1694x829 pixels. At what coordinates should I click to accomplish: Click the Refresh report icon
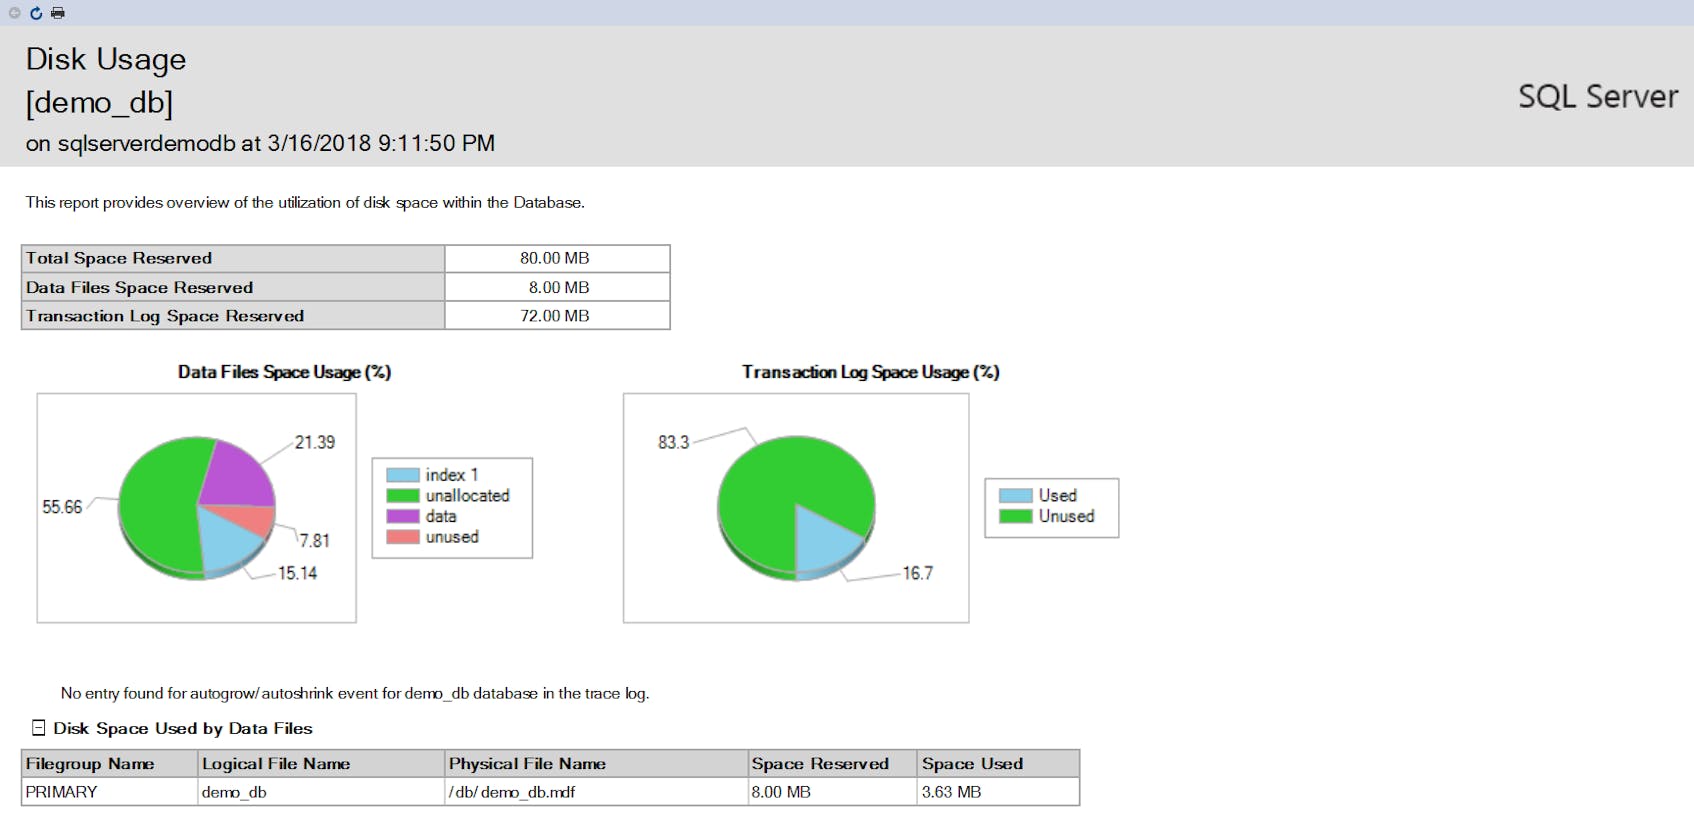pyautogui.click(x=36, y=13)
